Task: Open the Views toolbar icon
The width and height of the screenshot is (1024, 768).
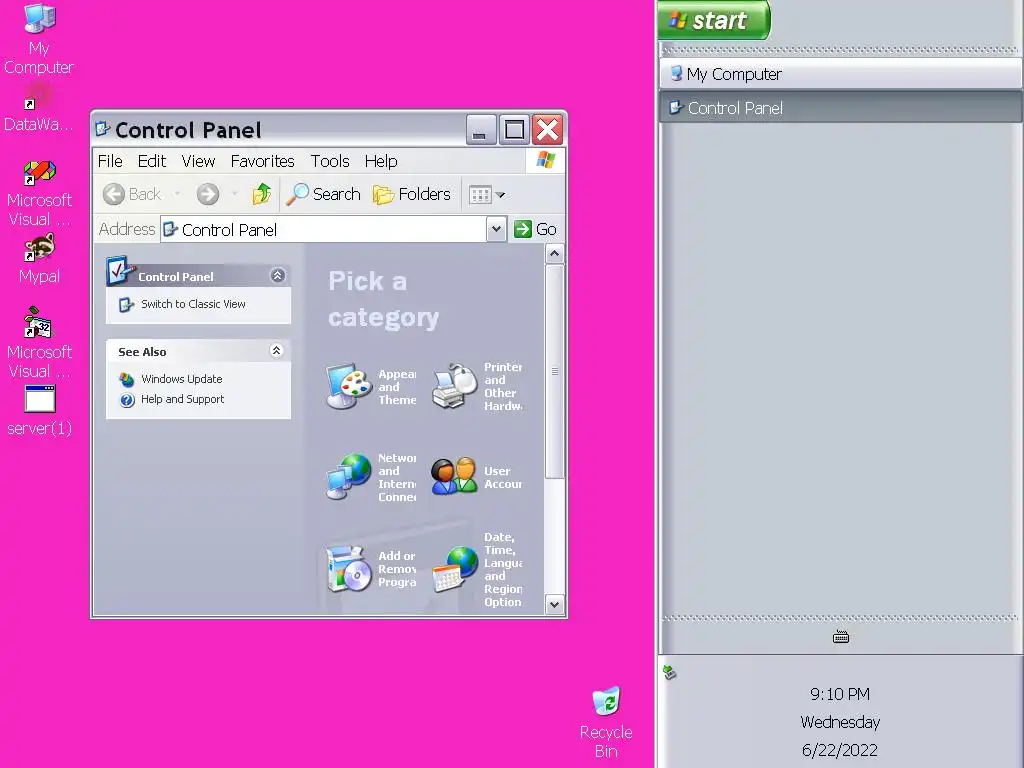Action: 480,195
